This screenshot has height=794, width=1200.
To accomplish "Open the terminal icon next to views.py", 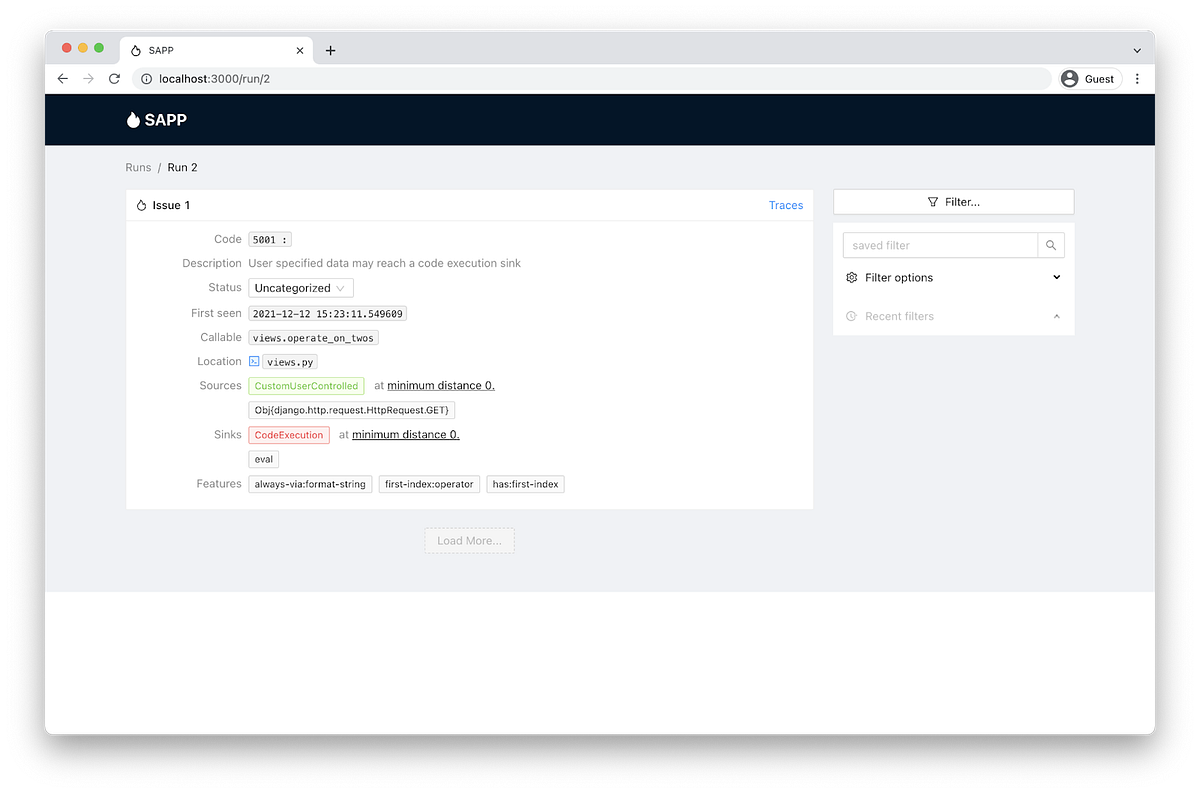I will (254, 361).
